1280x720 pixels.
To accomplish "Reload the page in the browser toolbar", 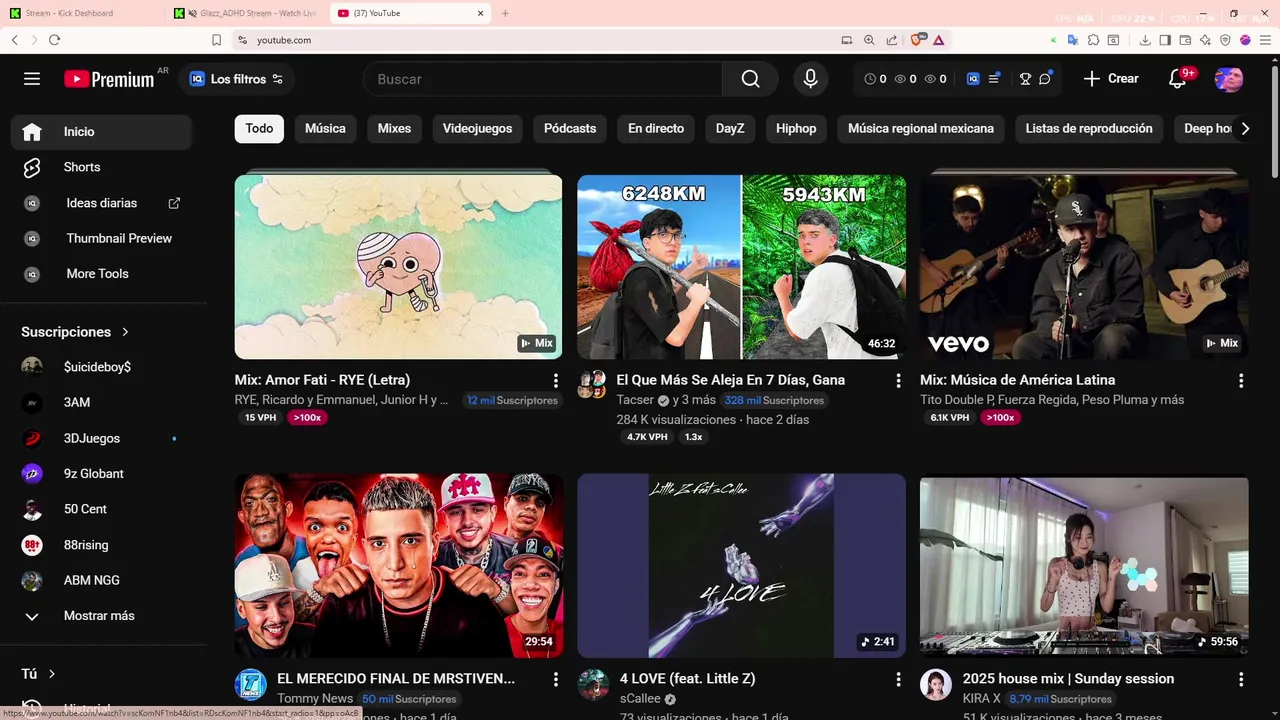I will coord(54,40).
